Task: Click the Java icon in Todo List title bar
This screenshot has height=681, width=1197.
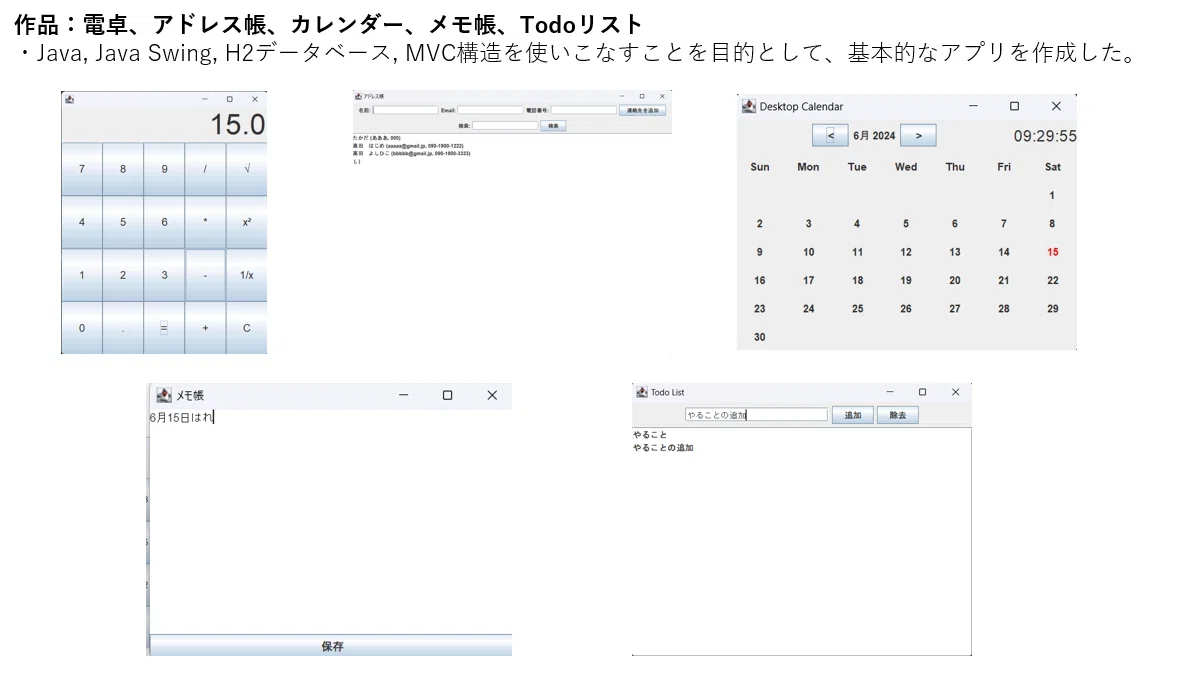Action: point(641,392)
